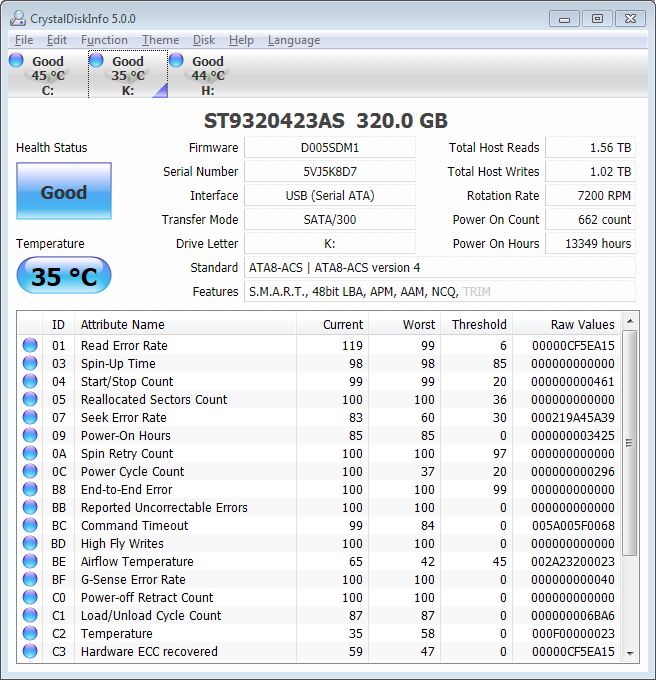
Task: Select the H: drive tab
Action: tap(208, 75)
